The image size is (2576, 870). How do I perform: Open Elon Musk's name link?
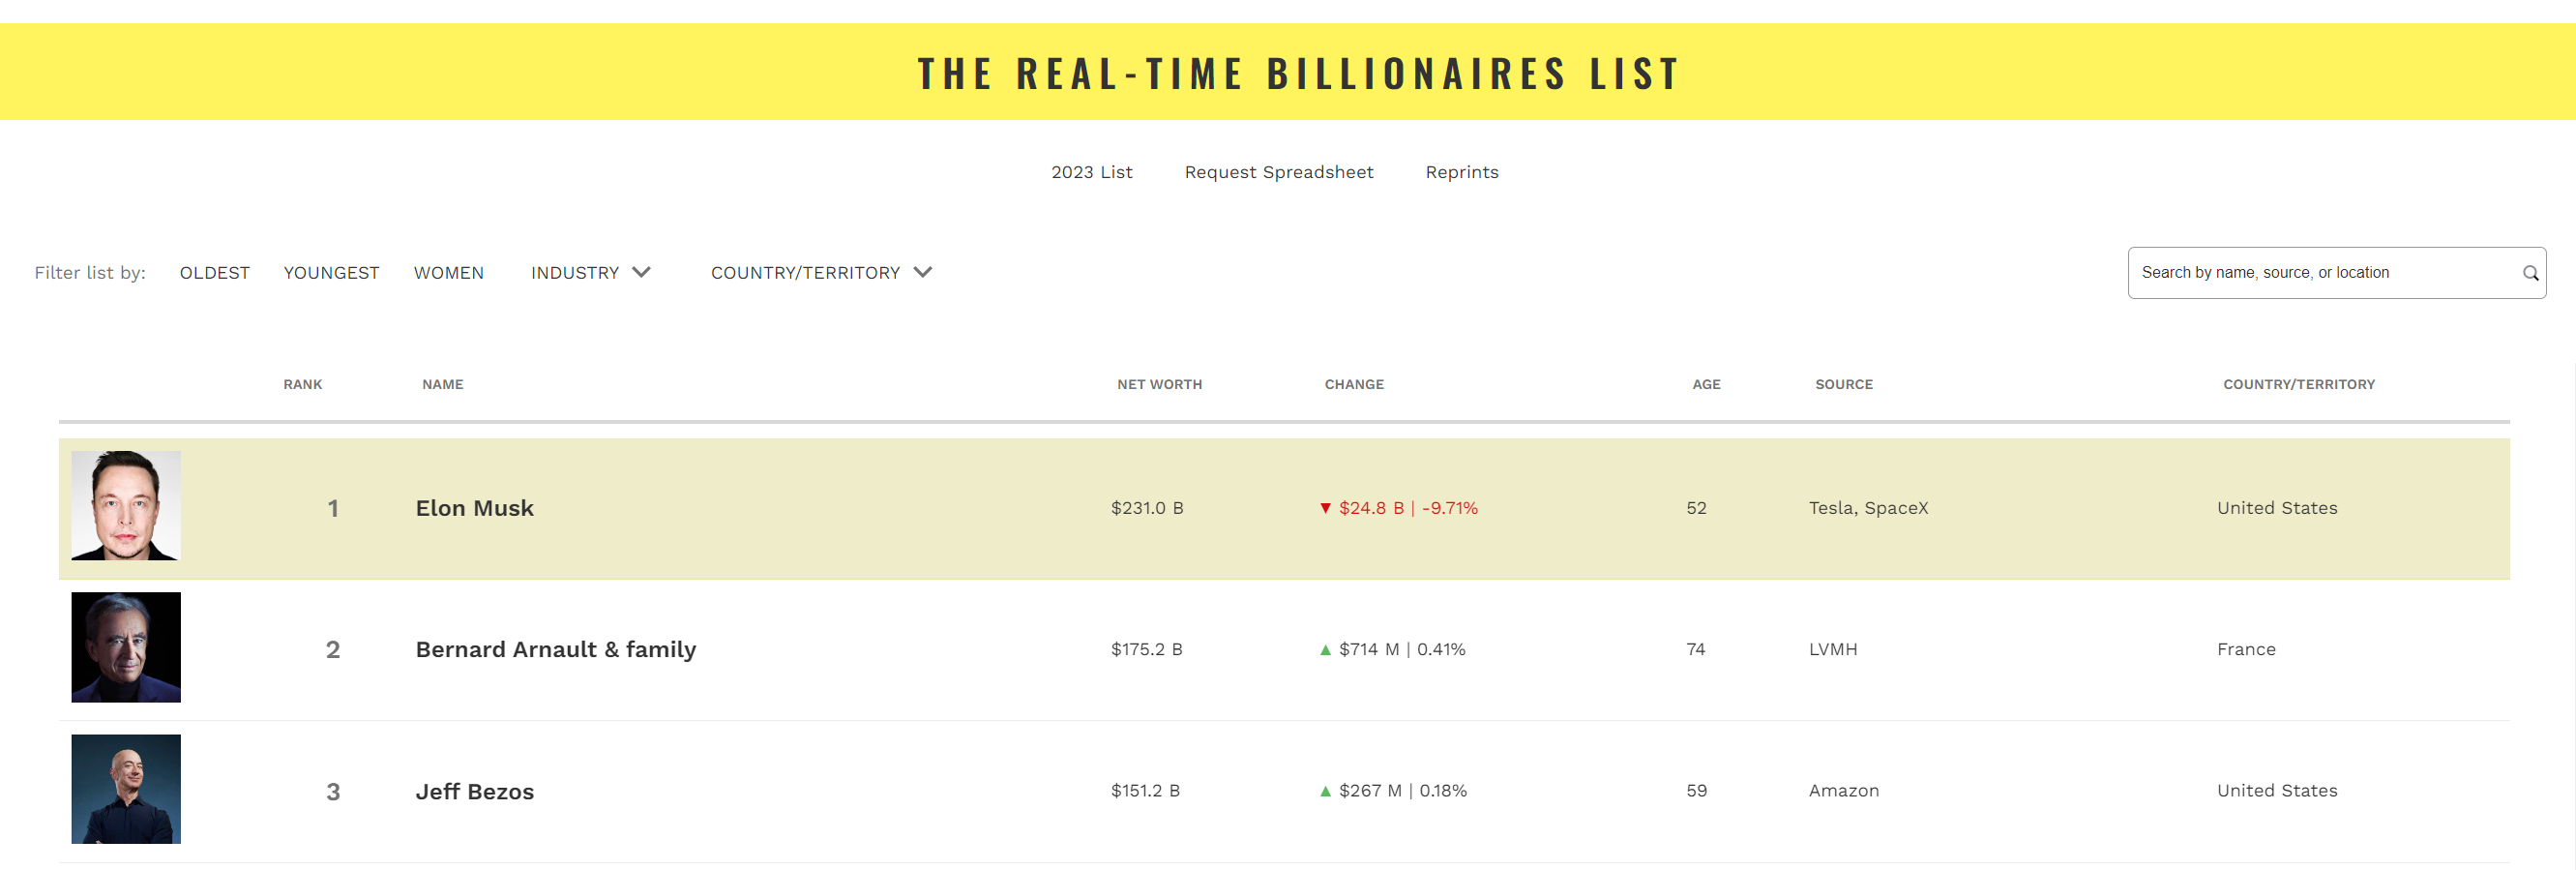pos(475,508)
